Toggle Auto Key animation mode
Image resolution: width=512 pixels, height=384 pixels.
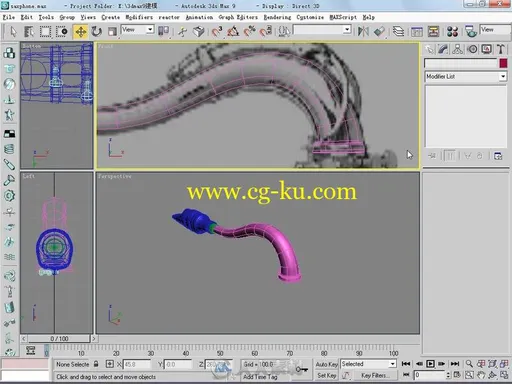(326, 364)
